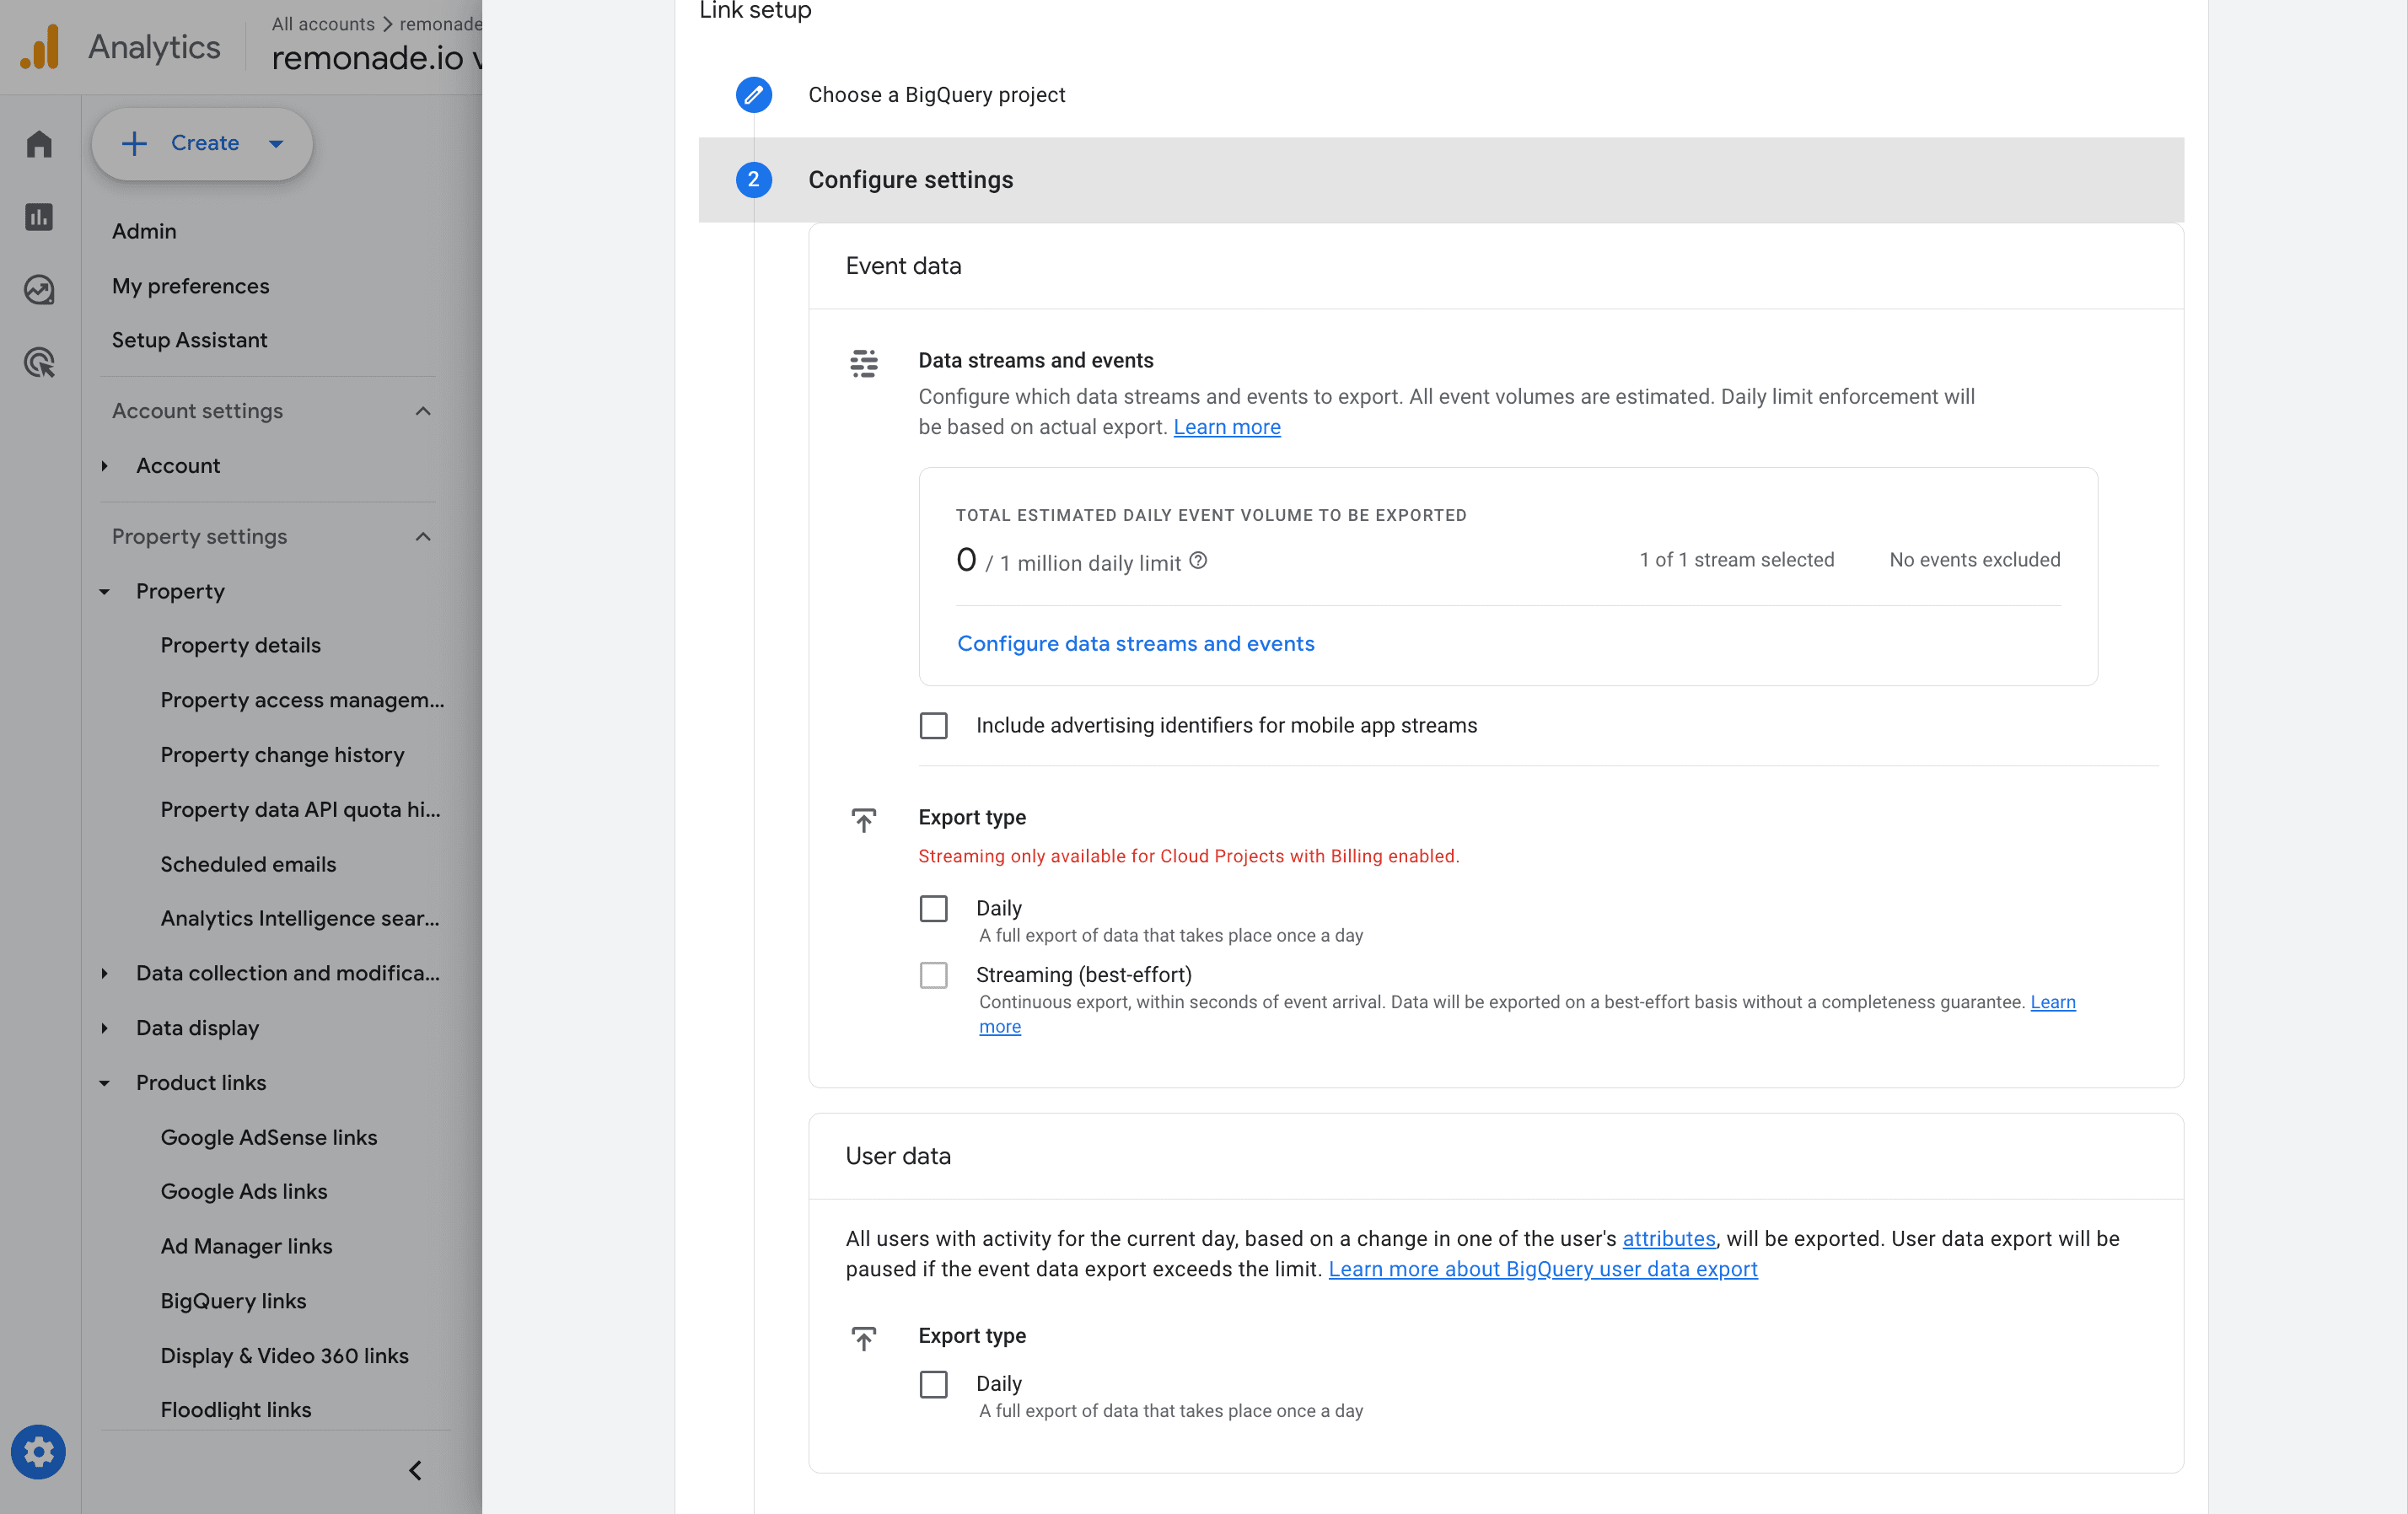This screenshot has height=1514, width=2408.
Task: Click the daily limit help question icon
Action: pyautogui.click(x=1198, y=561)
